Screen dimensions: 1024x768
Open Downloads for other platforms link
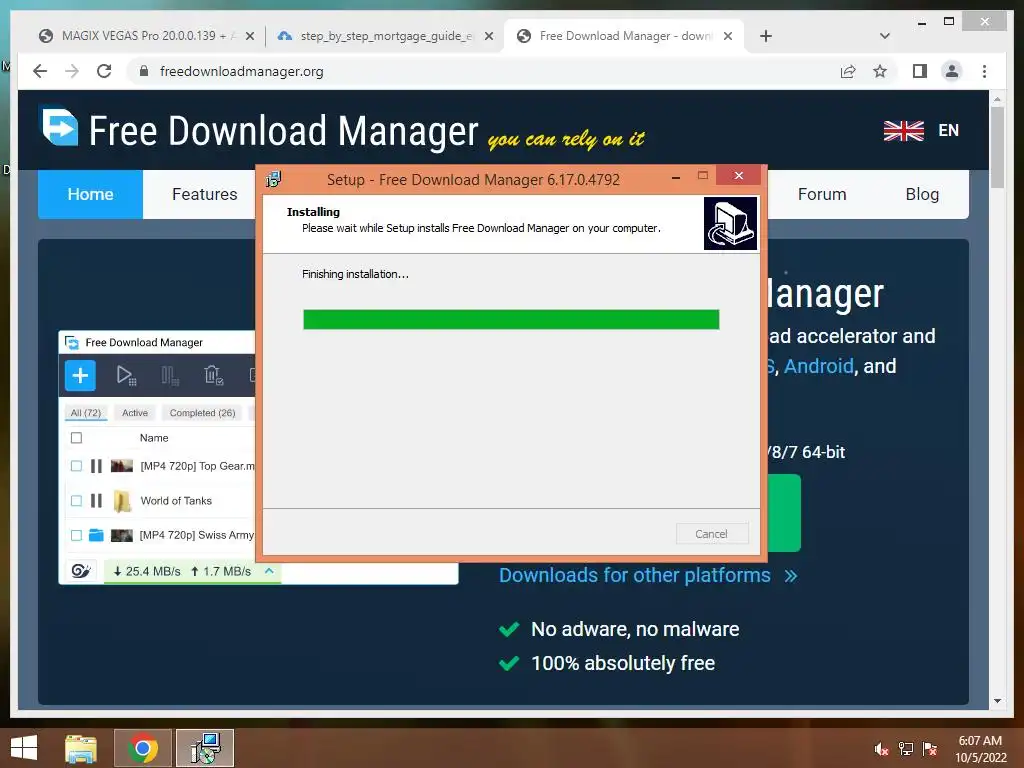tap(648, 575)
